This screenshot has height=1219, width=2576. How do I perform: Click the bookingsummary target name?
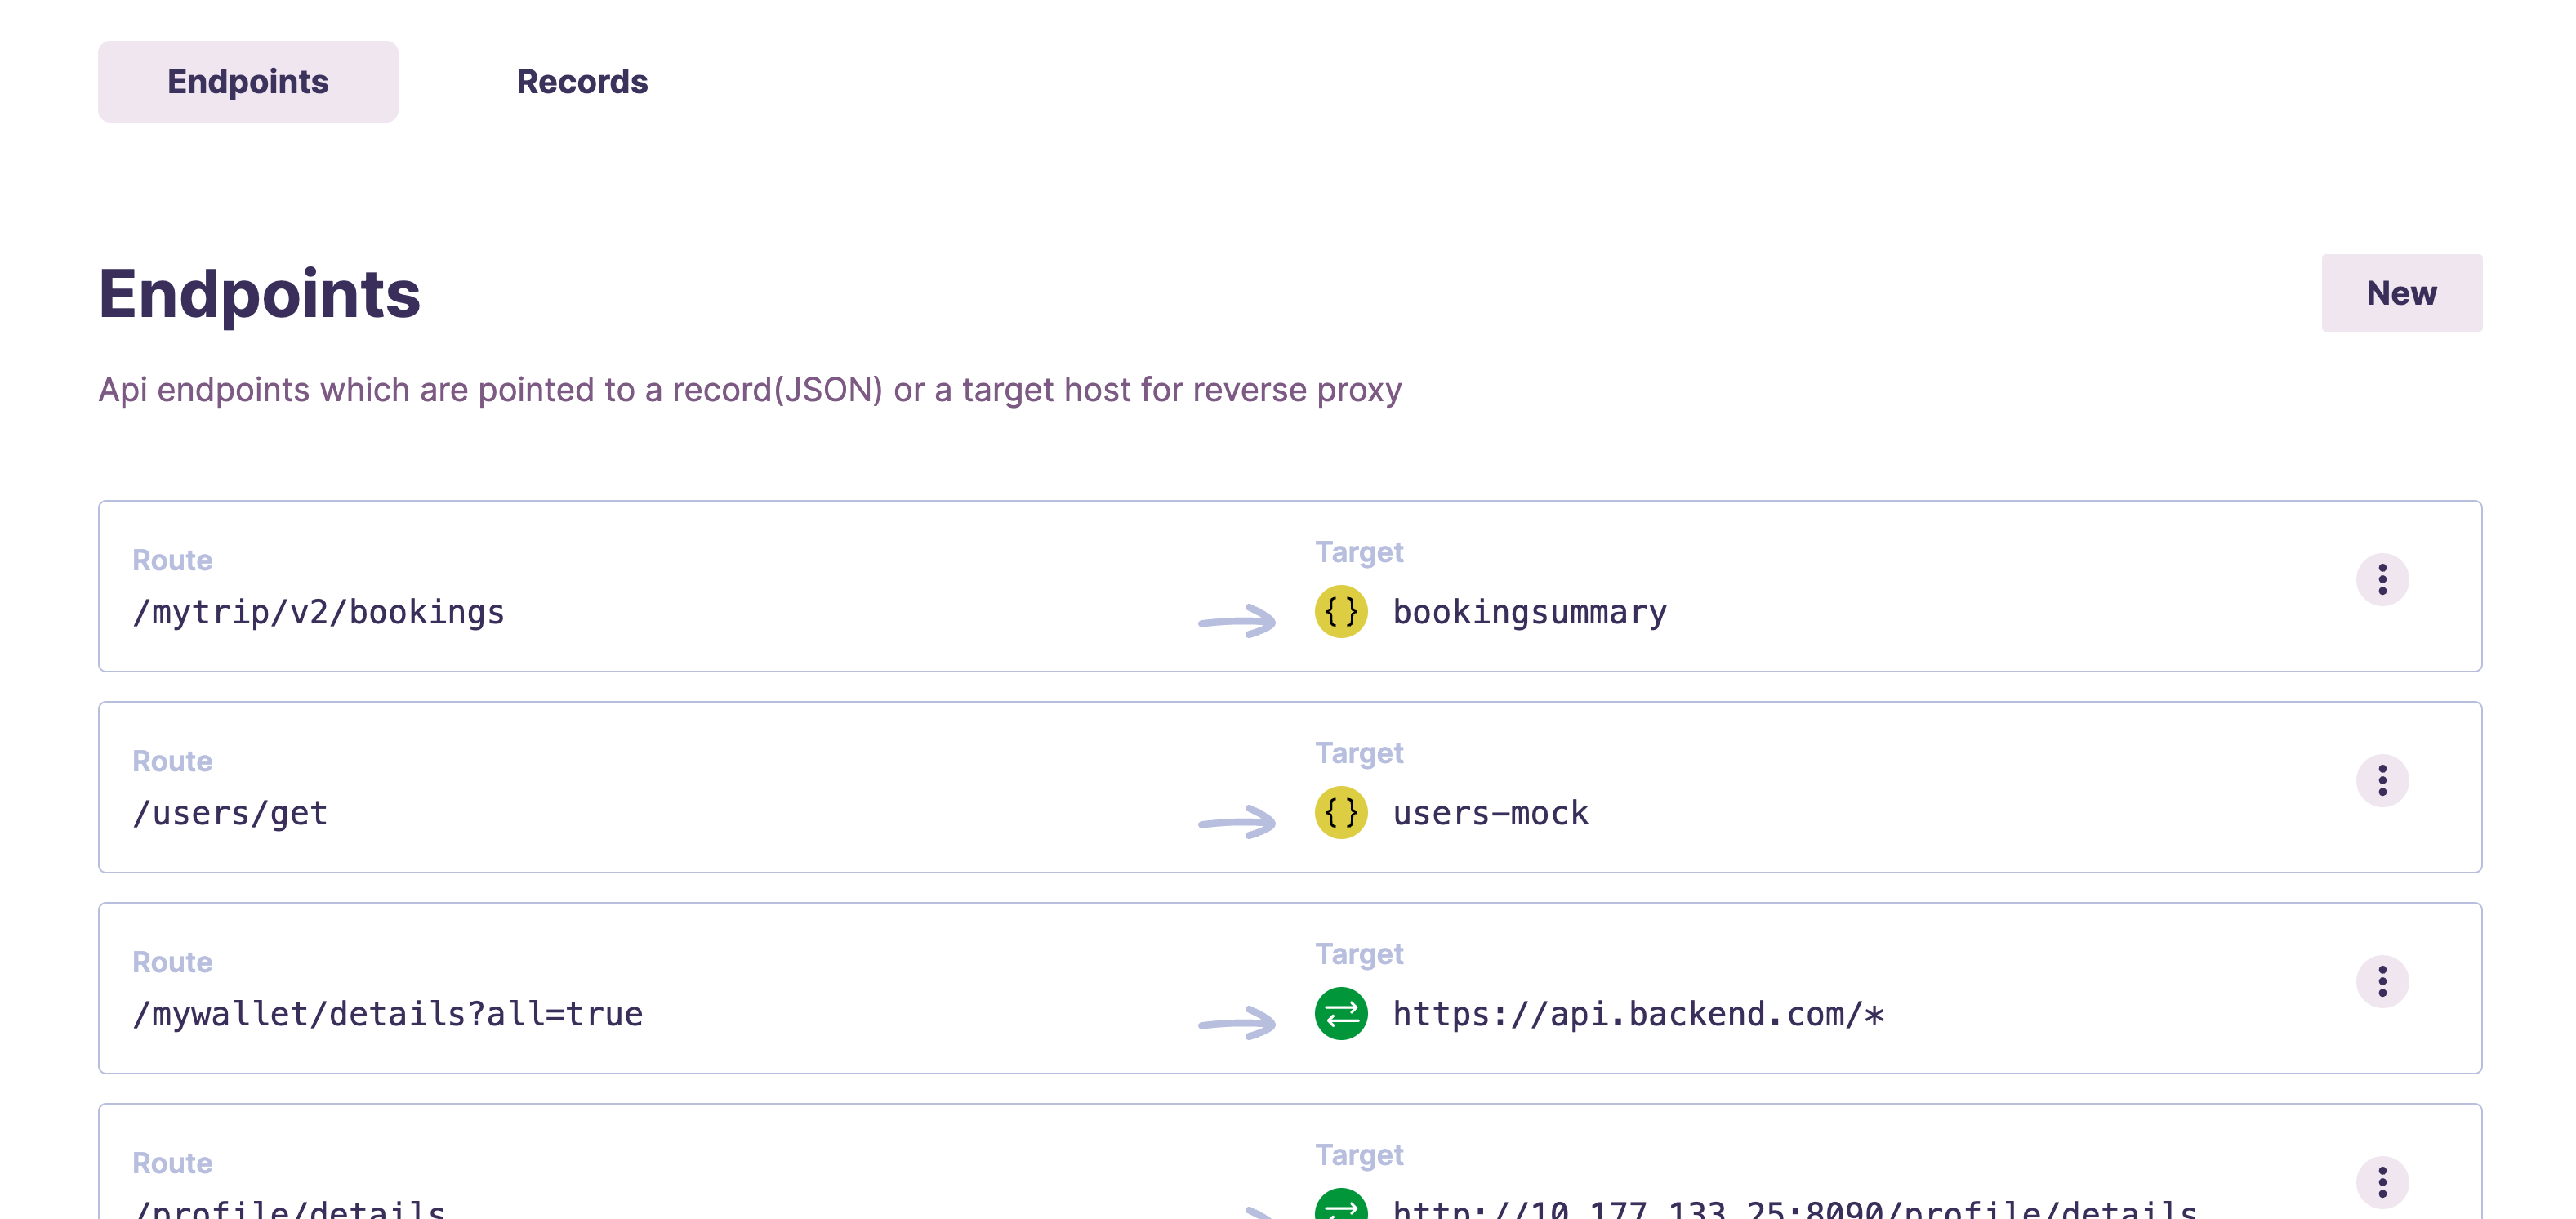(x=1529, y=612)
